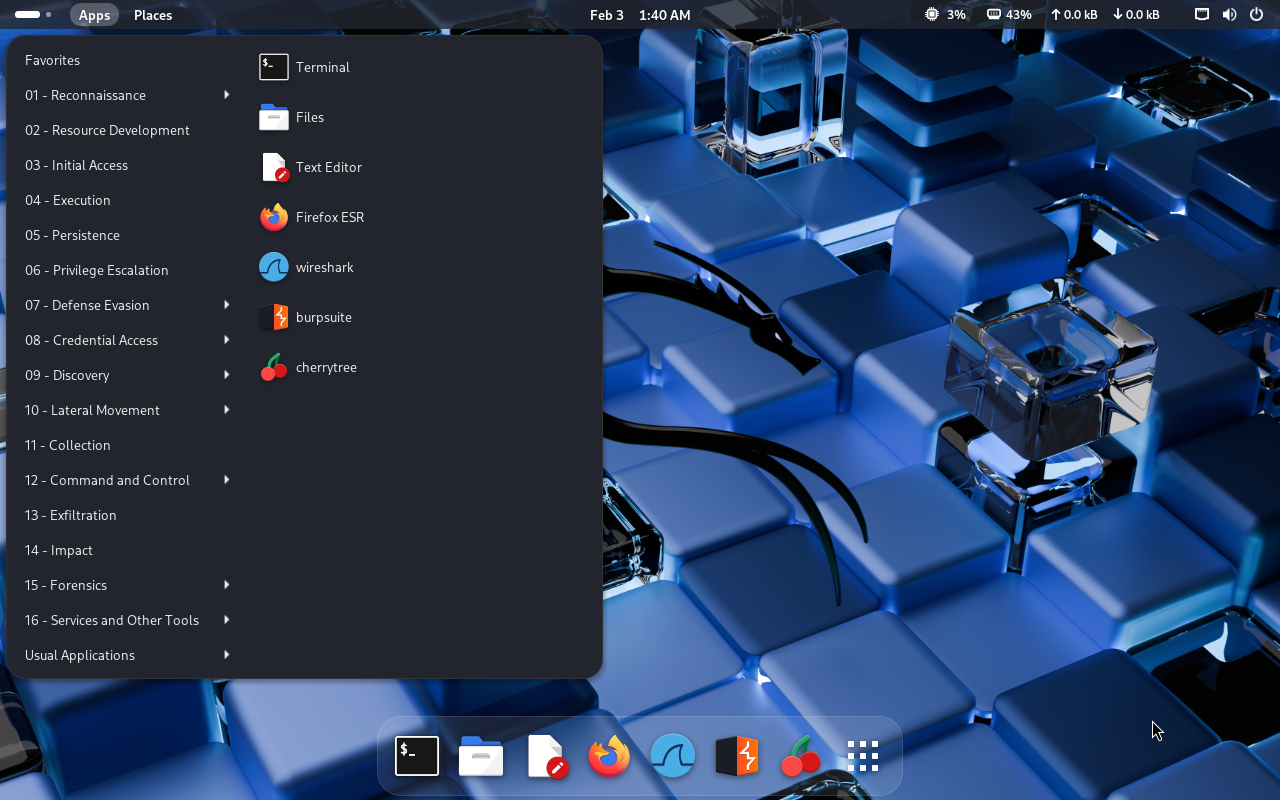The width and height of the screenshot is (1280, 800).
Task: Launch burpsuite from Favorites list
Action: pos(322,317)
